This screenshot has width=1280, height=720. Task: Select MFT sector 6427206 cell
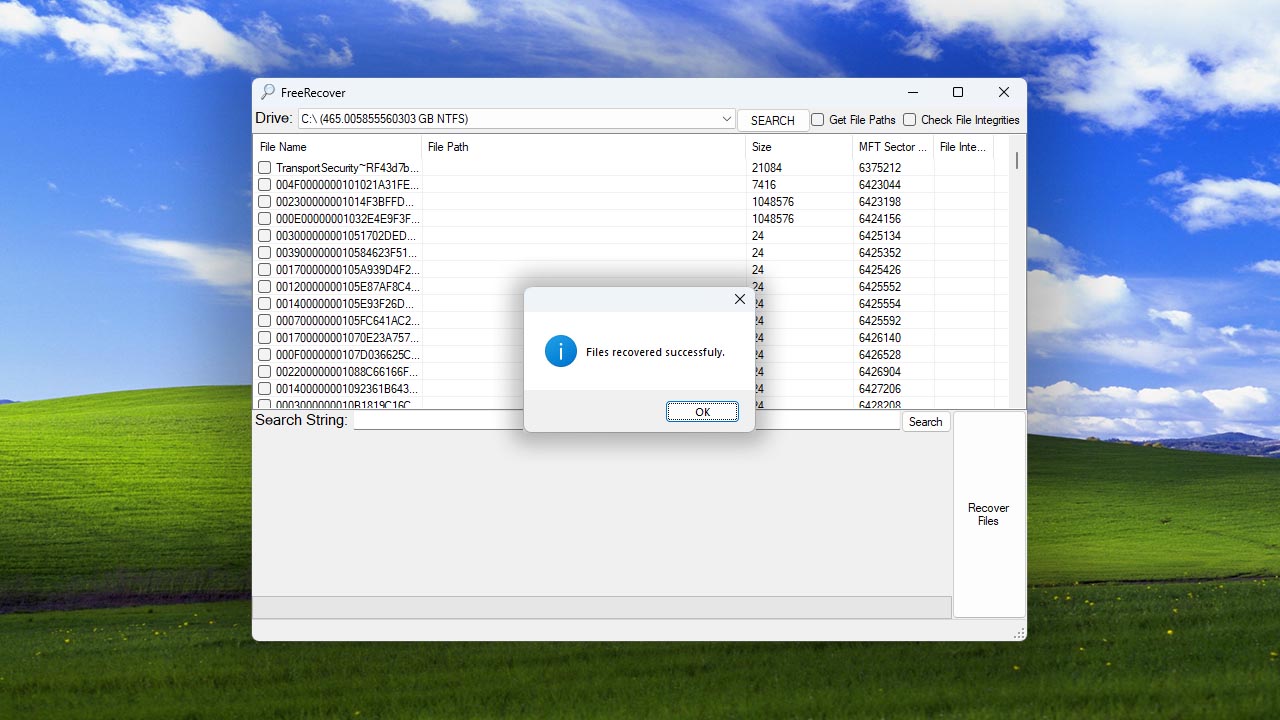click(x=880, y=389)
